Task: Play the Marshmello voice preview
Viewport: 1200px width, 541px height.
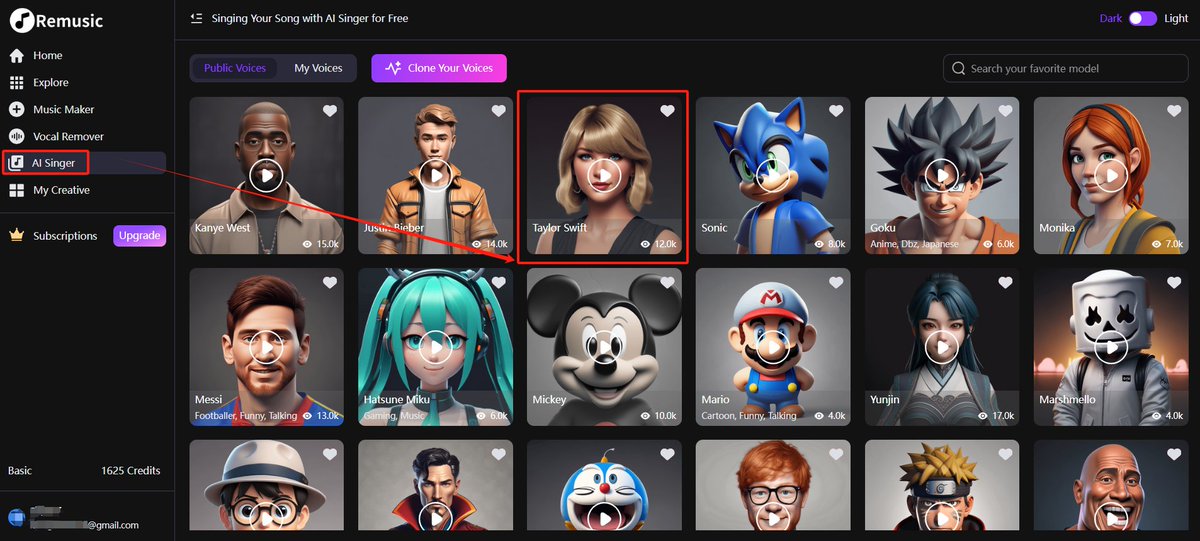Action: 1111,346
